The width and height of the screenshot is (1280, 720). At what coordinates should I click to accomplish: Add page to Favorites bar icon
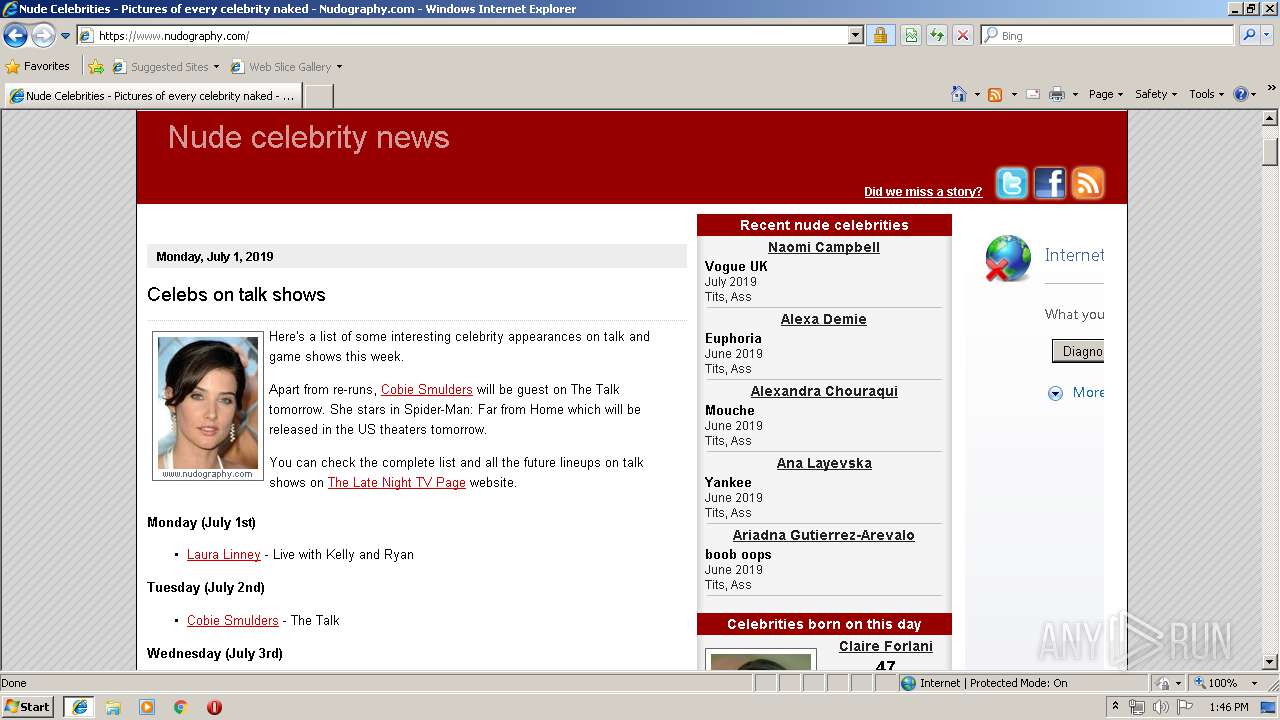tap(96, 67)
